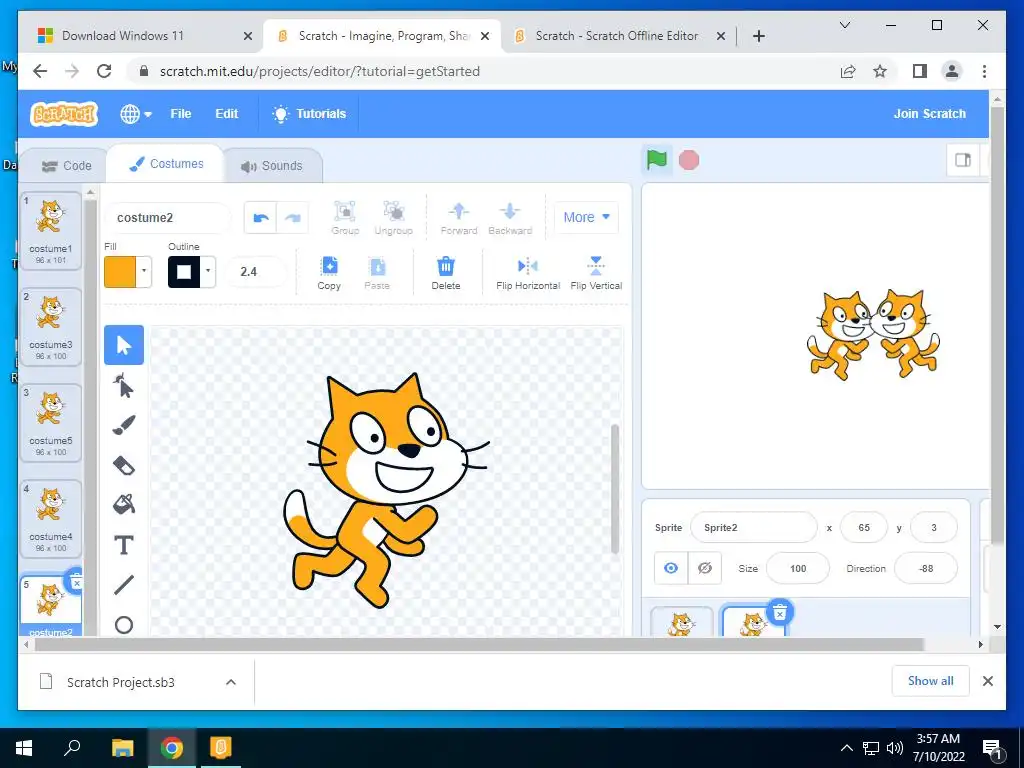This screenshot has width=1024, height=768.
Task: Select the costume3 thumbnail
Action: [x=51, y=327]
